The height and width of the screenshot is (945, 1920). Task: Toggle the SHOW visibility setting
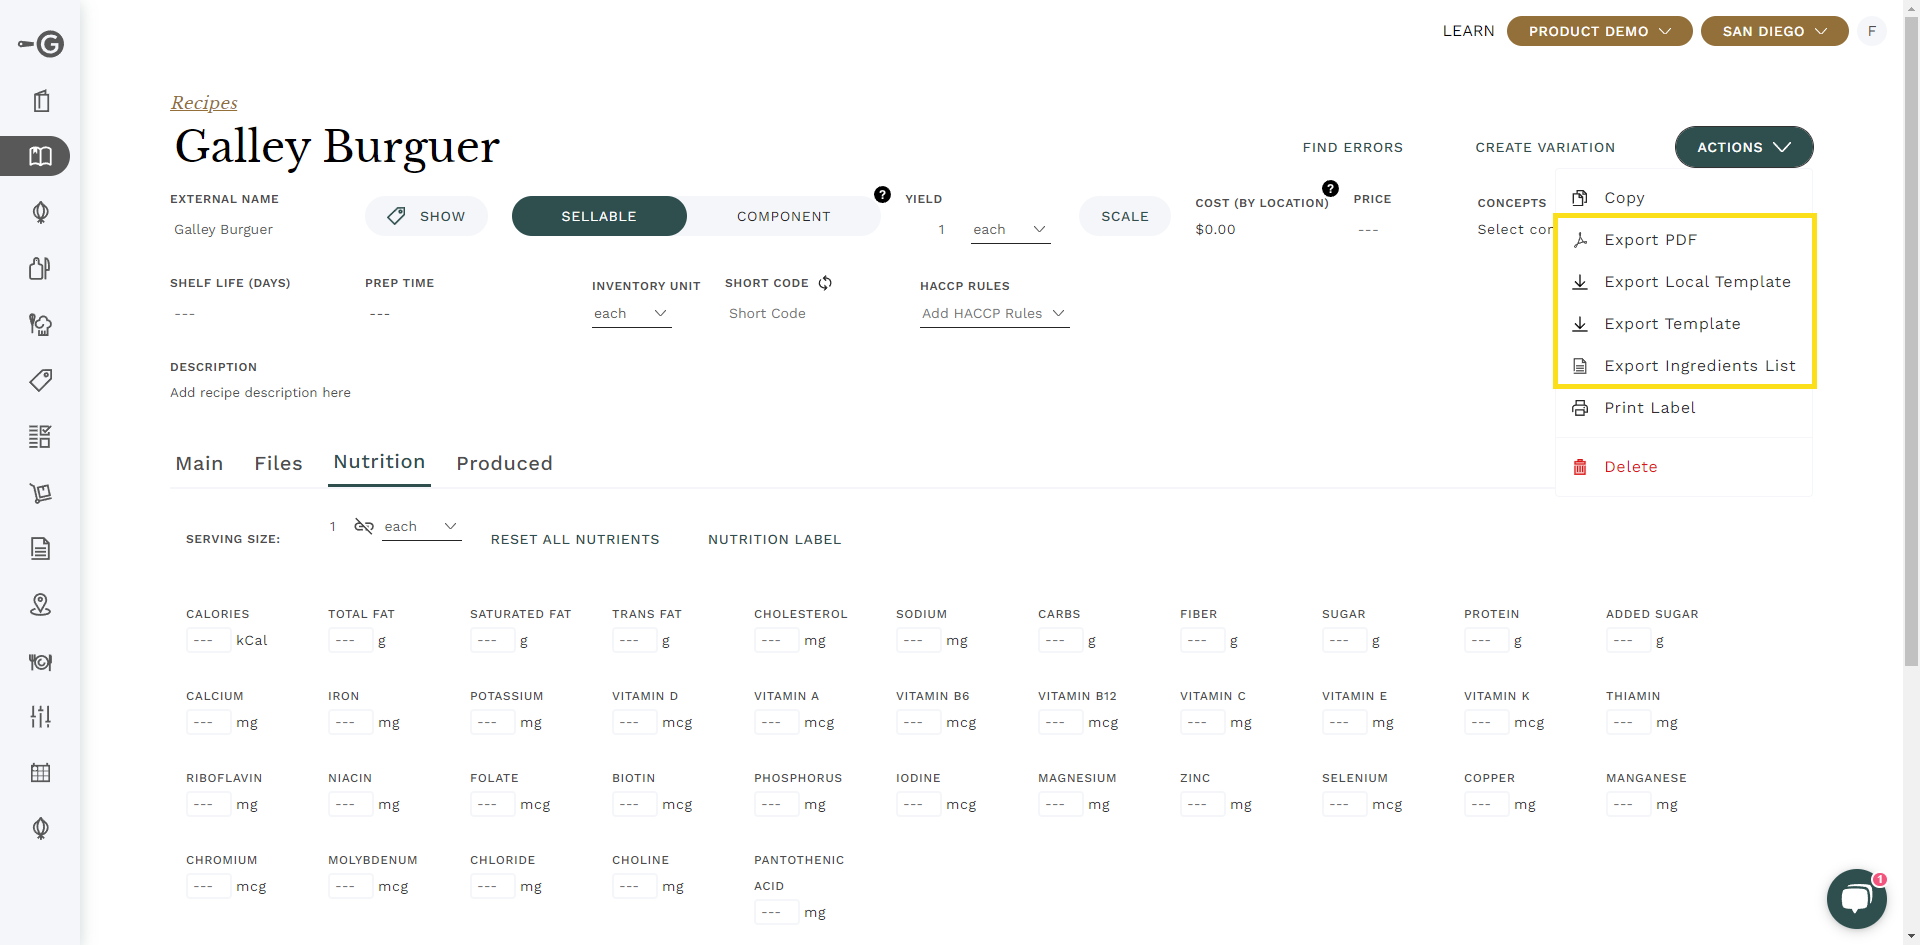(426, 215)
